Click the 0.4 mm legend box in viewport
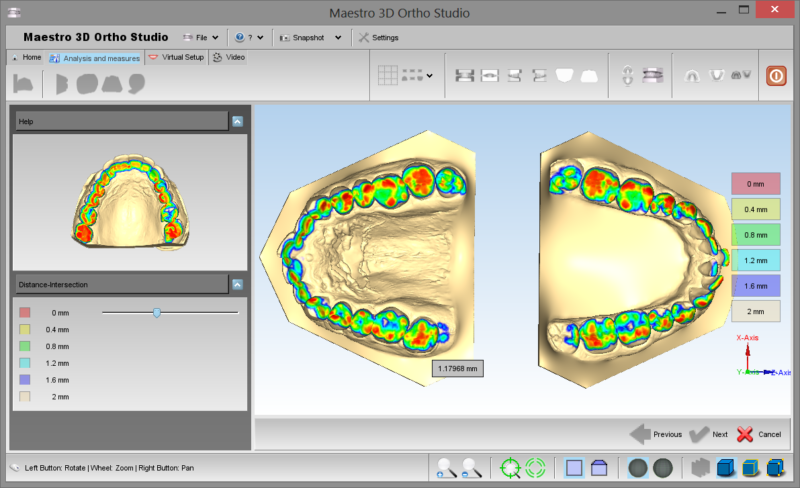The height and width of the screenshot is (488, 800). point(756,209)
